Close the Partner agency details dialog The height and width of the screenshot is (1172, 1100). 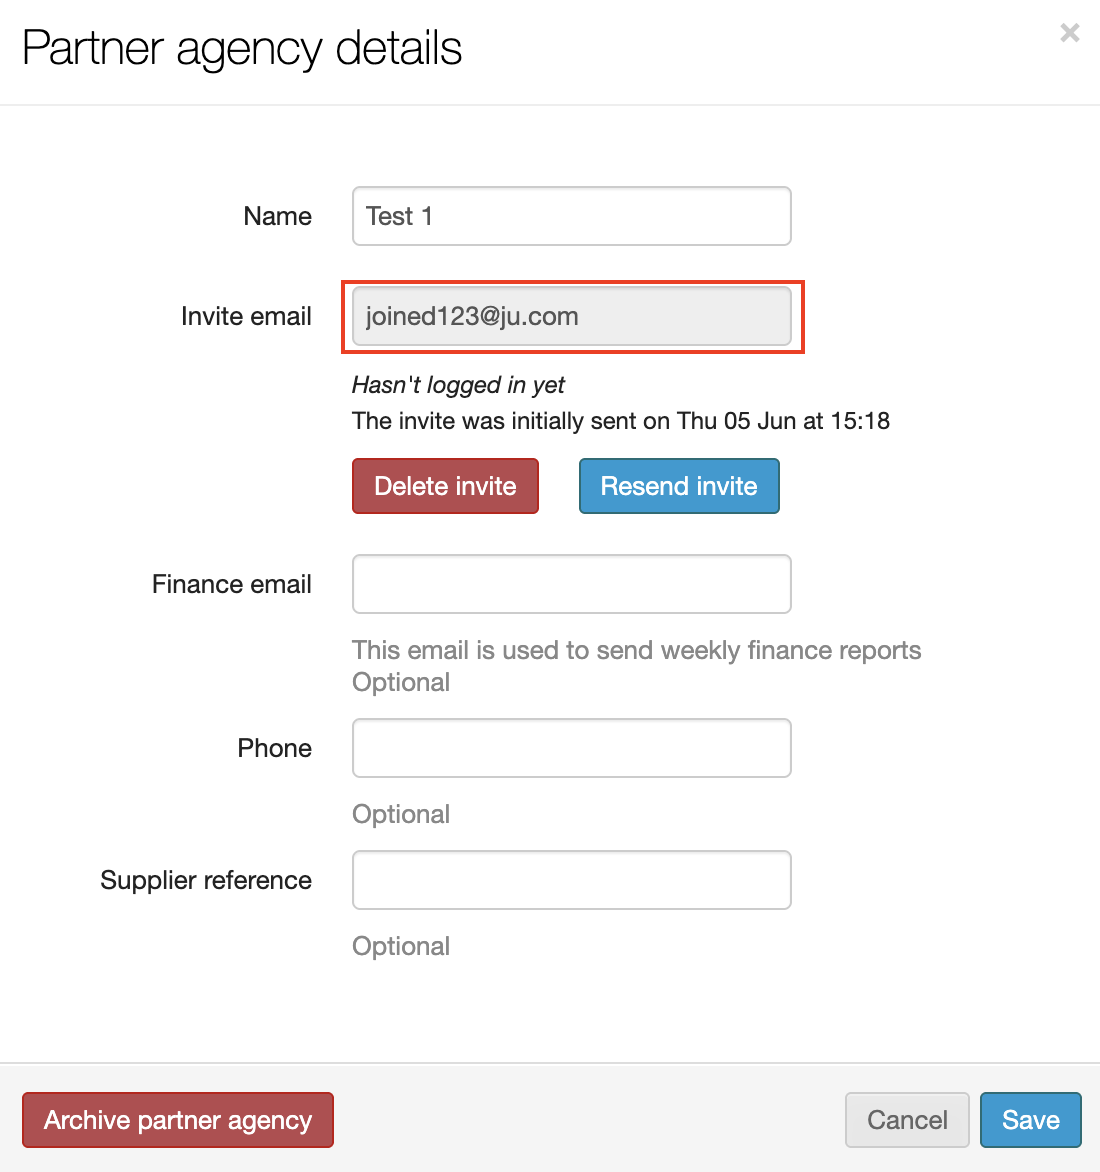click(1069, 33)
